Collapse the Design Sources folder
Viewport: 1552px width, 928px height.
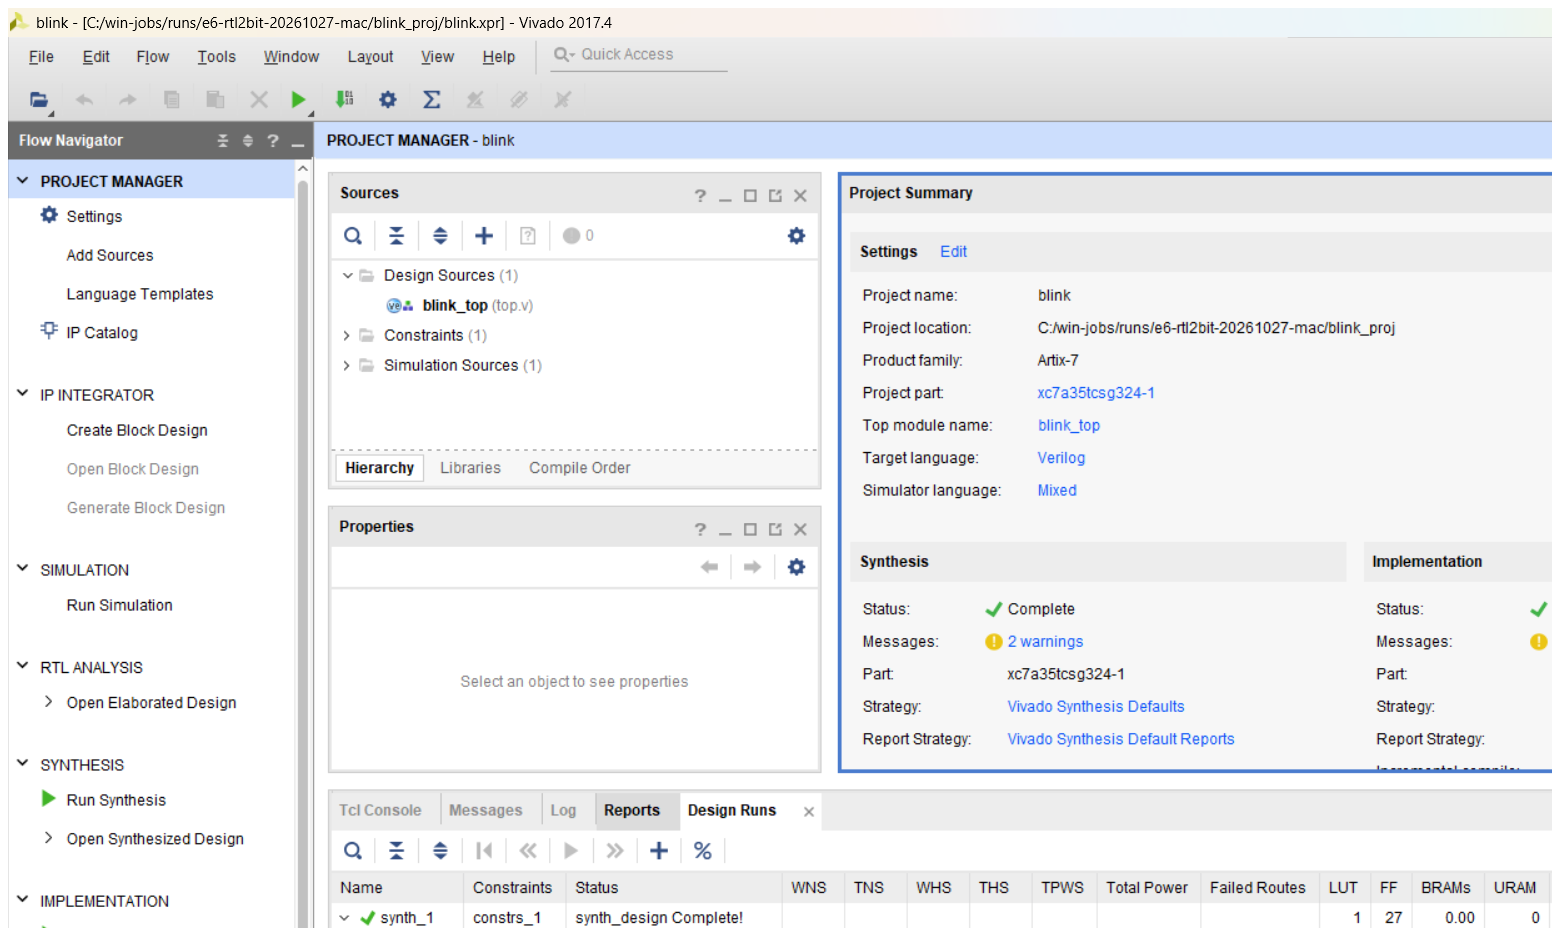(x=347, y=276)
